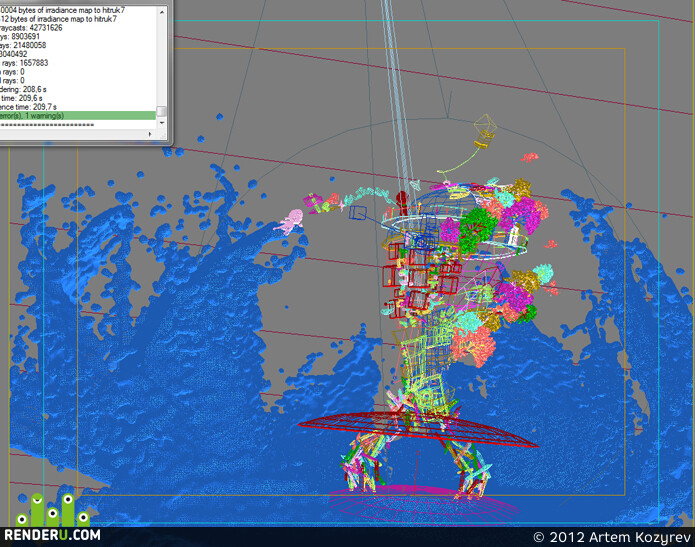Select the yellow camera wireframe object
This screenshot has height=547, width=695.
tap(484, 131)
